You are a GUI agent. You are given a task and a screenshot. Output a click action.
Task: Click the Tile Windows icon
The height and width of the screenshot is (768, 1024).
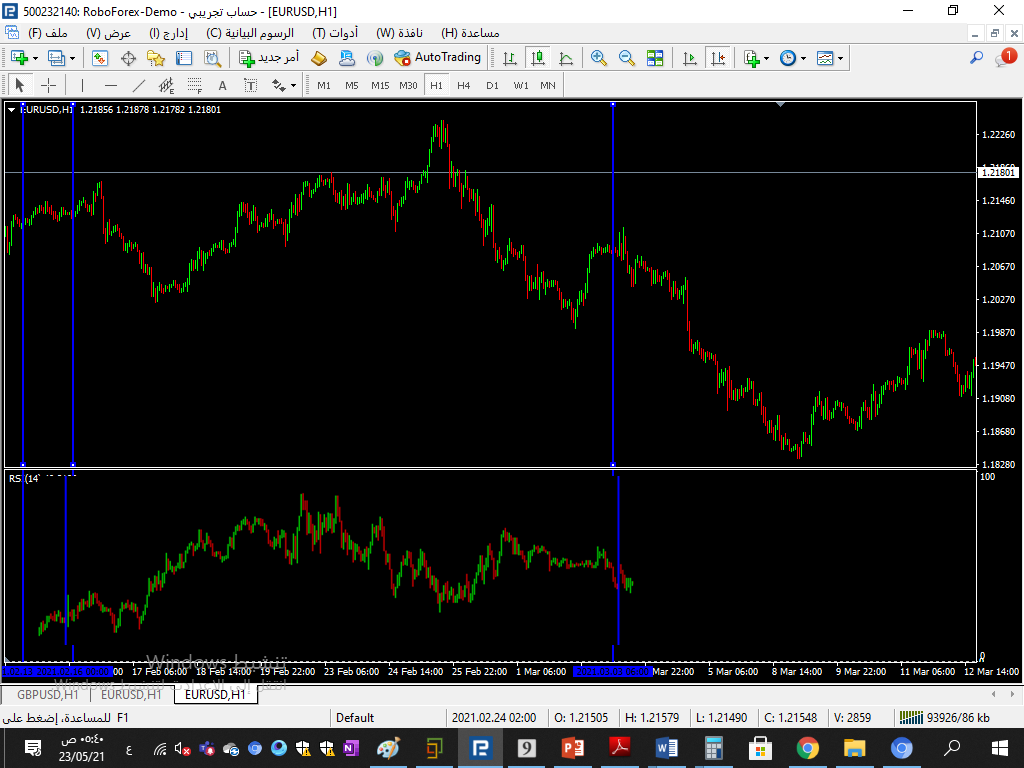click(655, 58)
